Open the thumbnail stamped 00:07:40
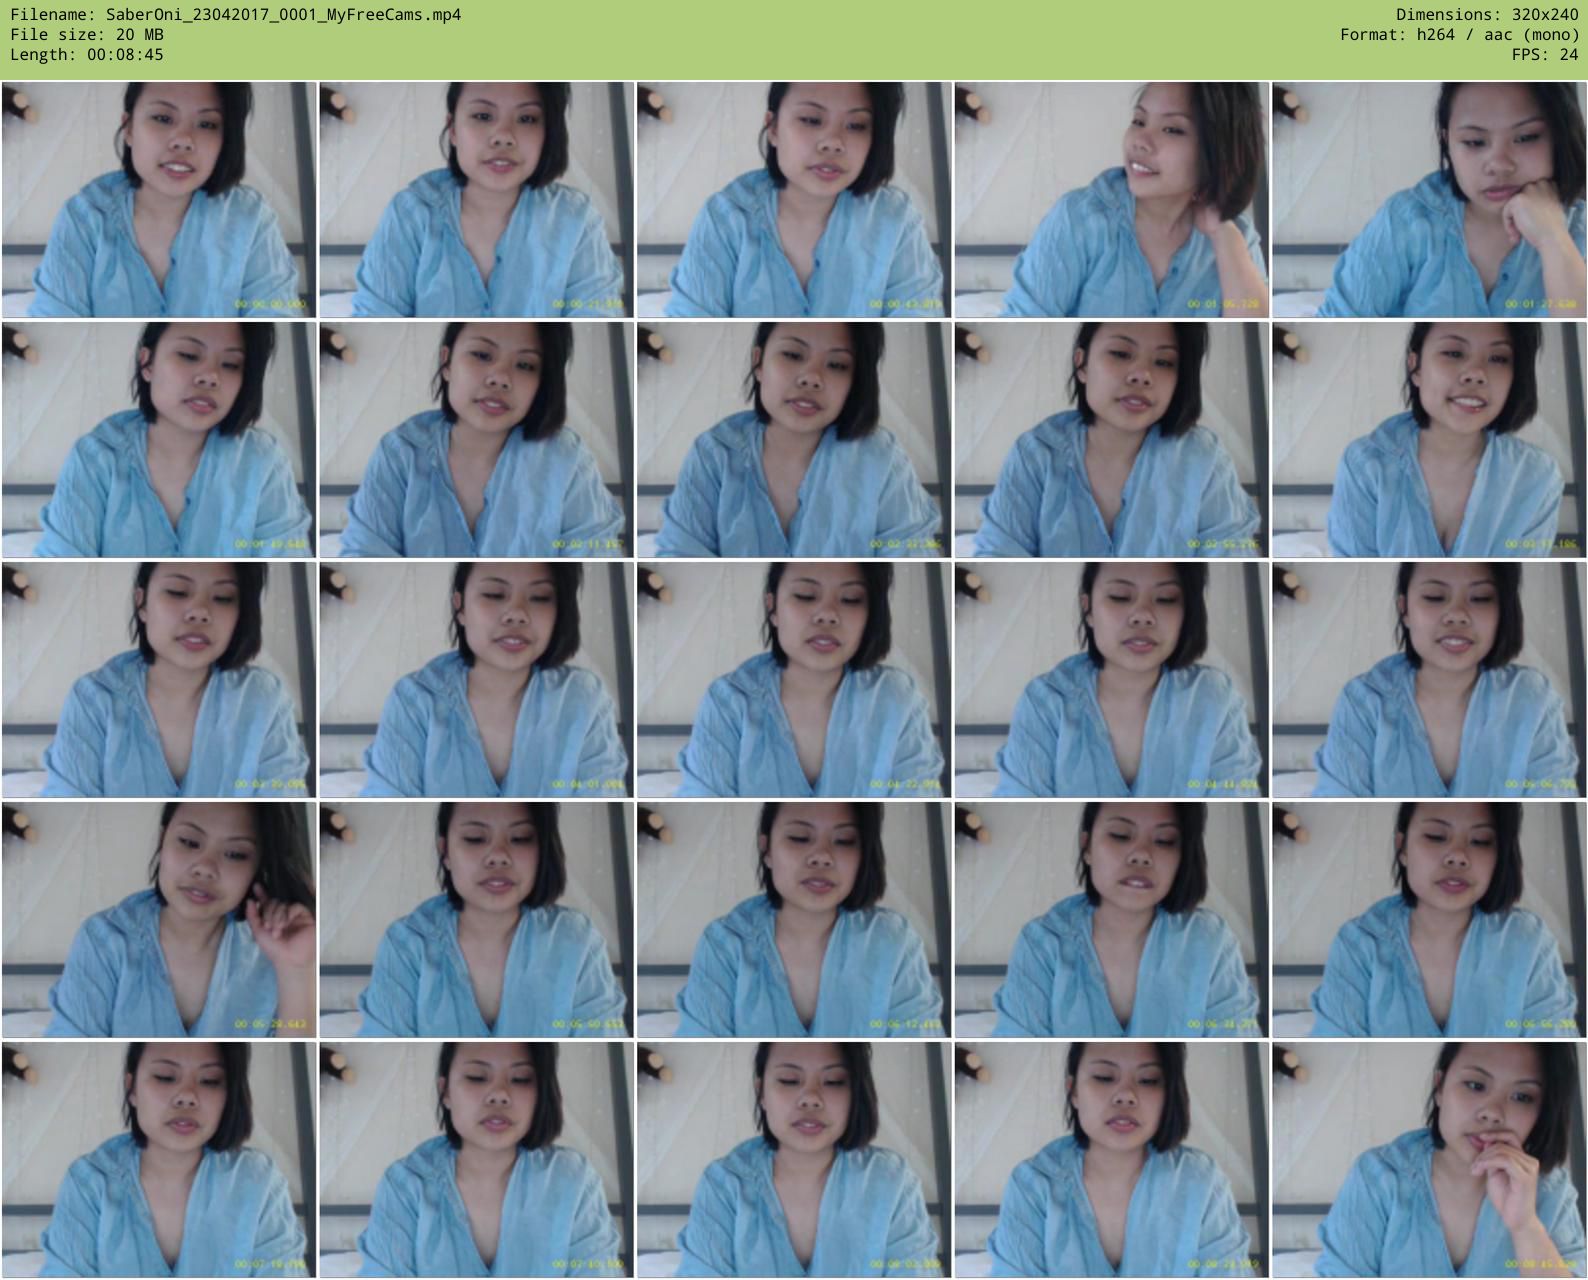Viewport: 1588px width, 1280px height. pyautogui.click(x=476, y=1160)
